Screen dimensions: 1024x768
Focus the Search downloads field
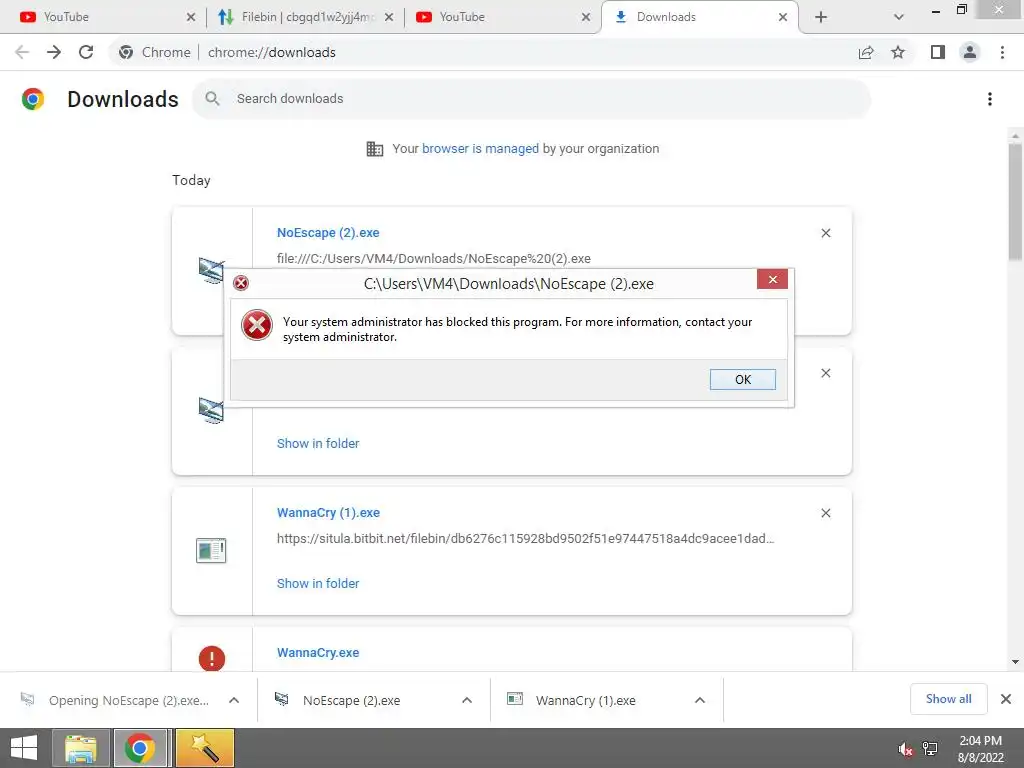click(531, 99)
